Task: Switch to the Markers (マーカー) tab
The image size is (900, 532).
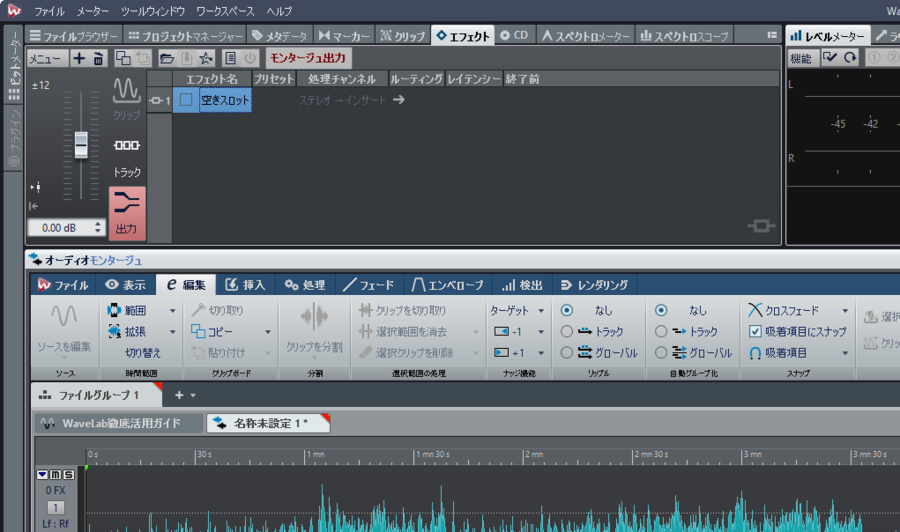Action: click(x=344, y=36)
